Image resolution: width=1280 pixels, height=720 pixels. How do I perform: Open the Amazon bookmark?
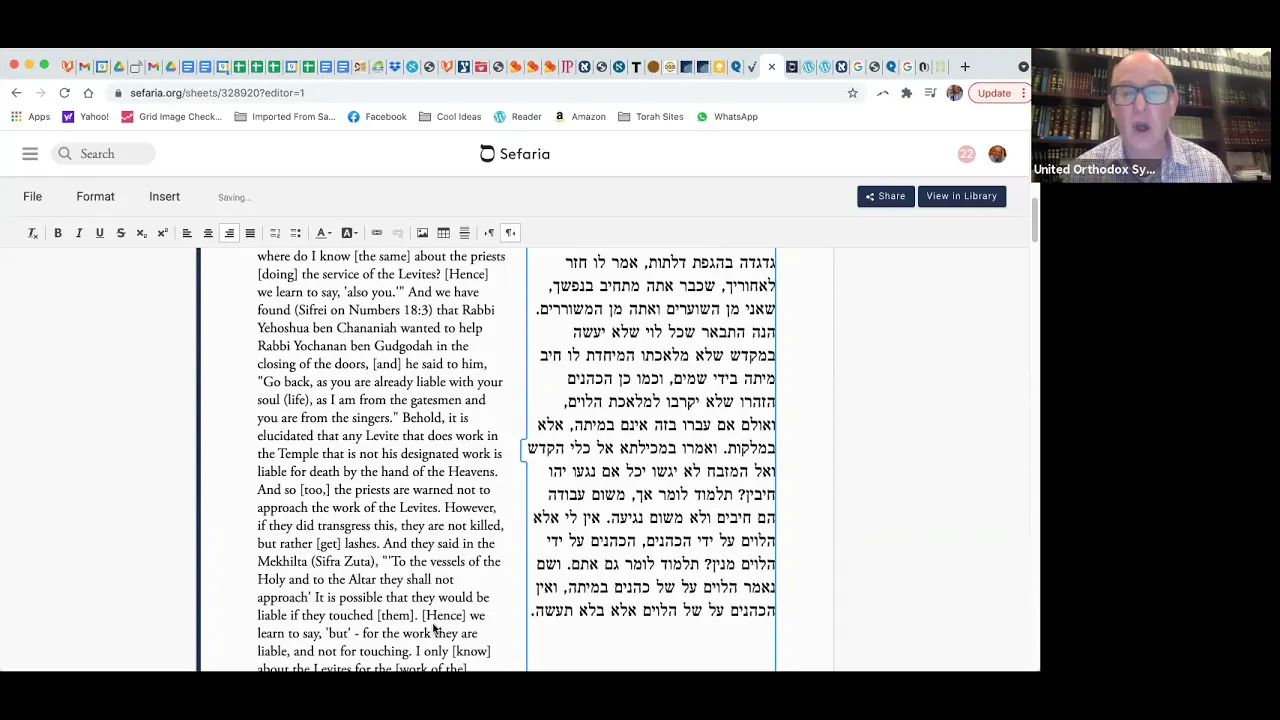tap(580, 117)
